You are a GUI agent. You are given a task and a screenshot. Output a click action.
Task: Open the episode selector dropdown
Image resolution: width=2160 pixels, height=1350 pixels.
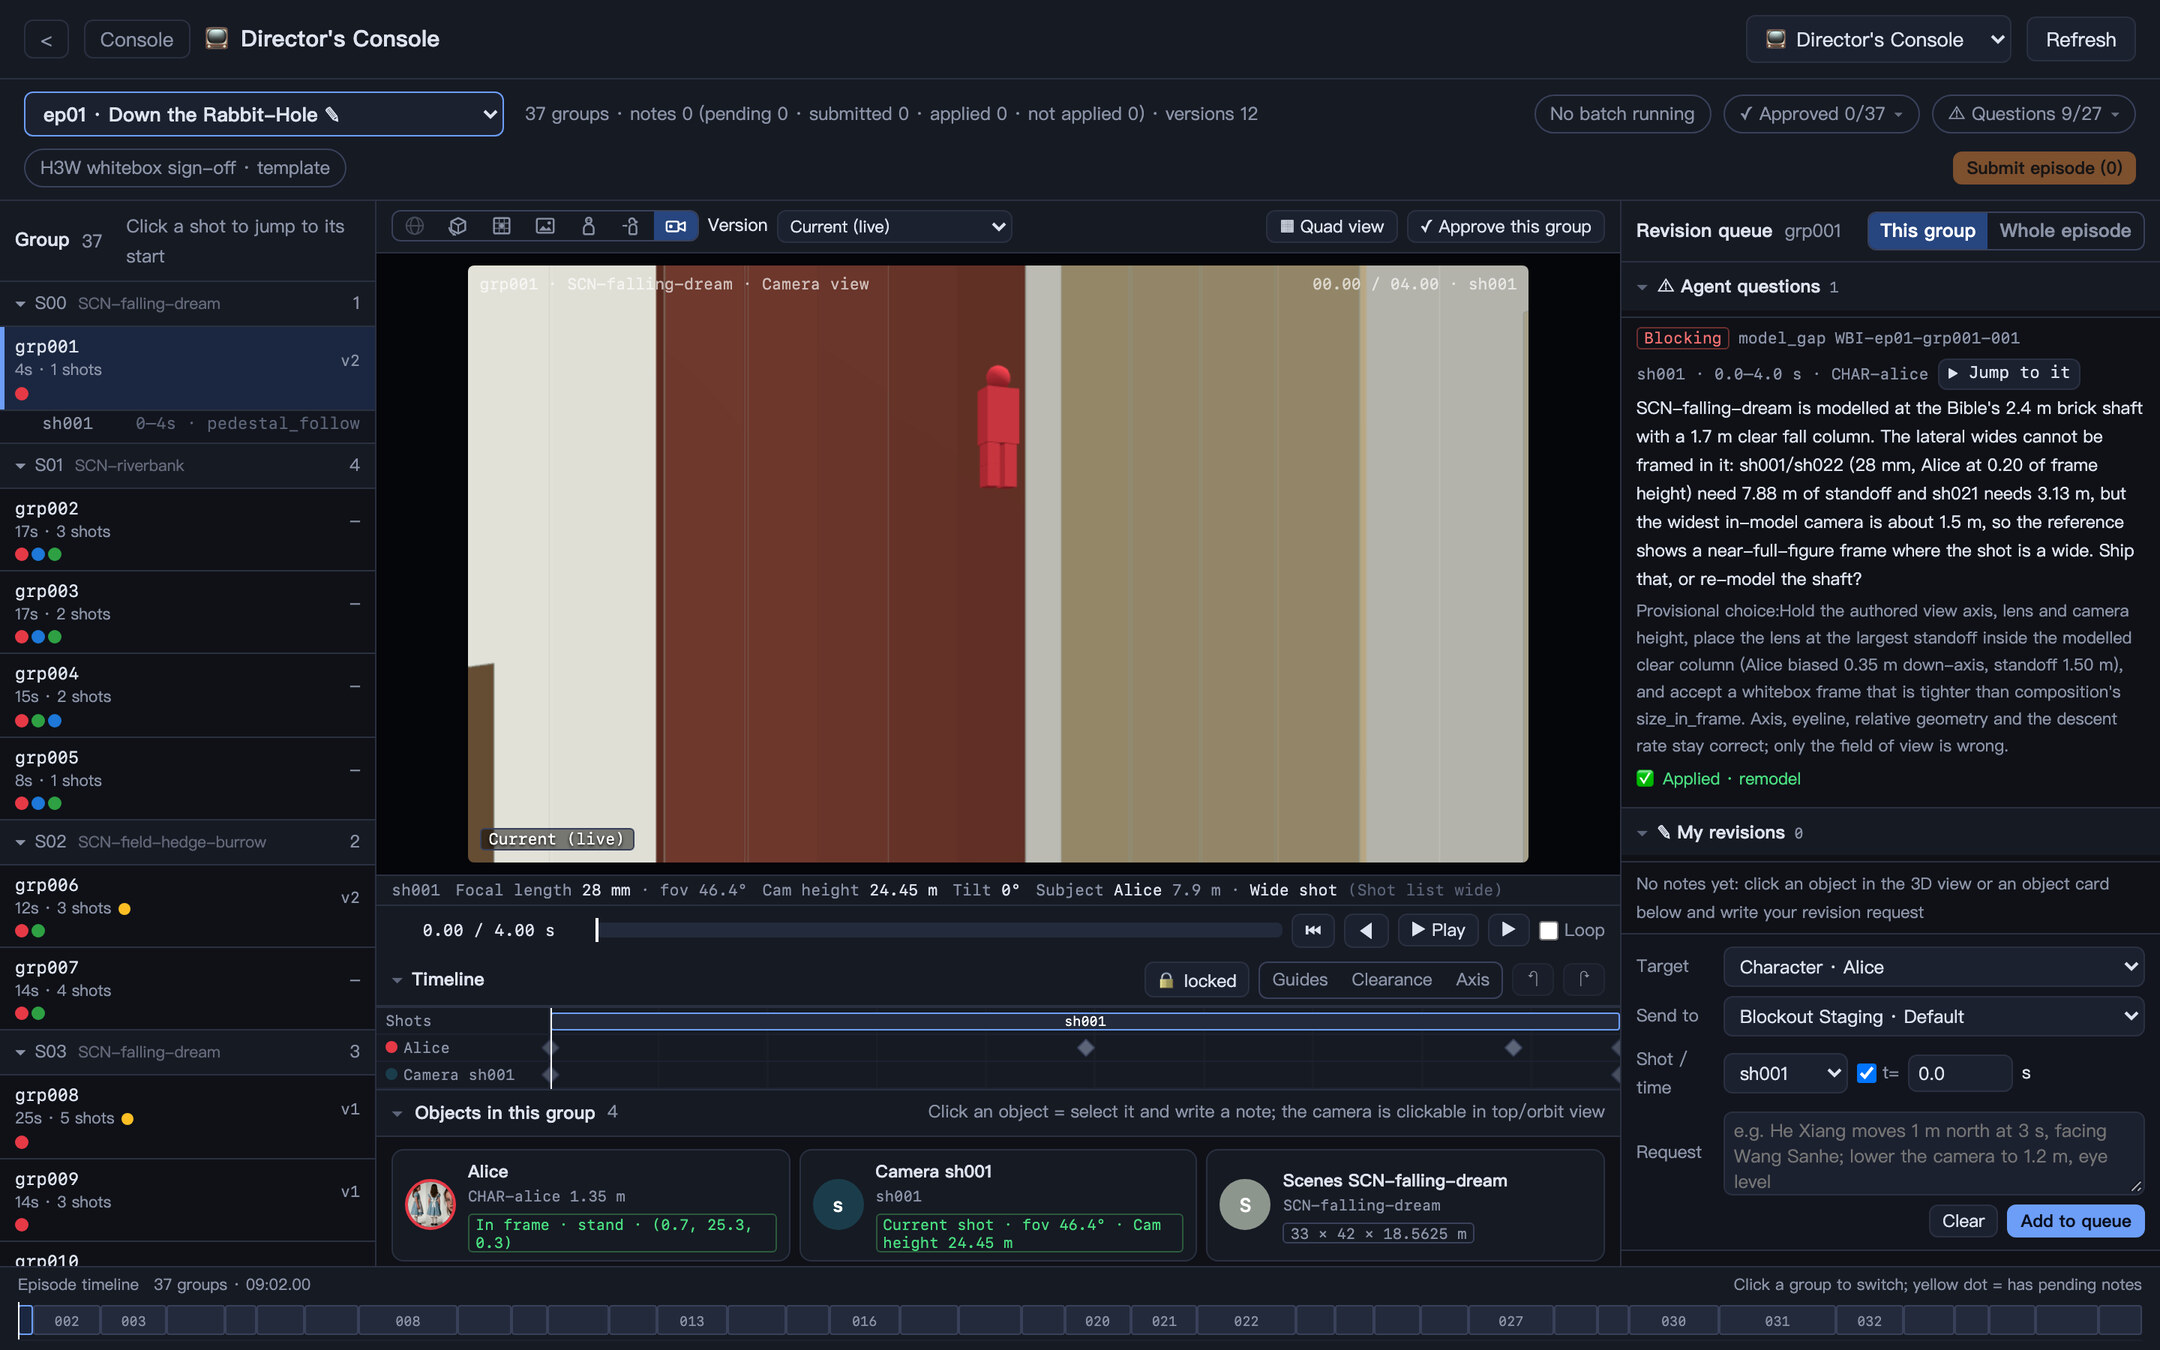click(264, 114)
